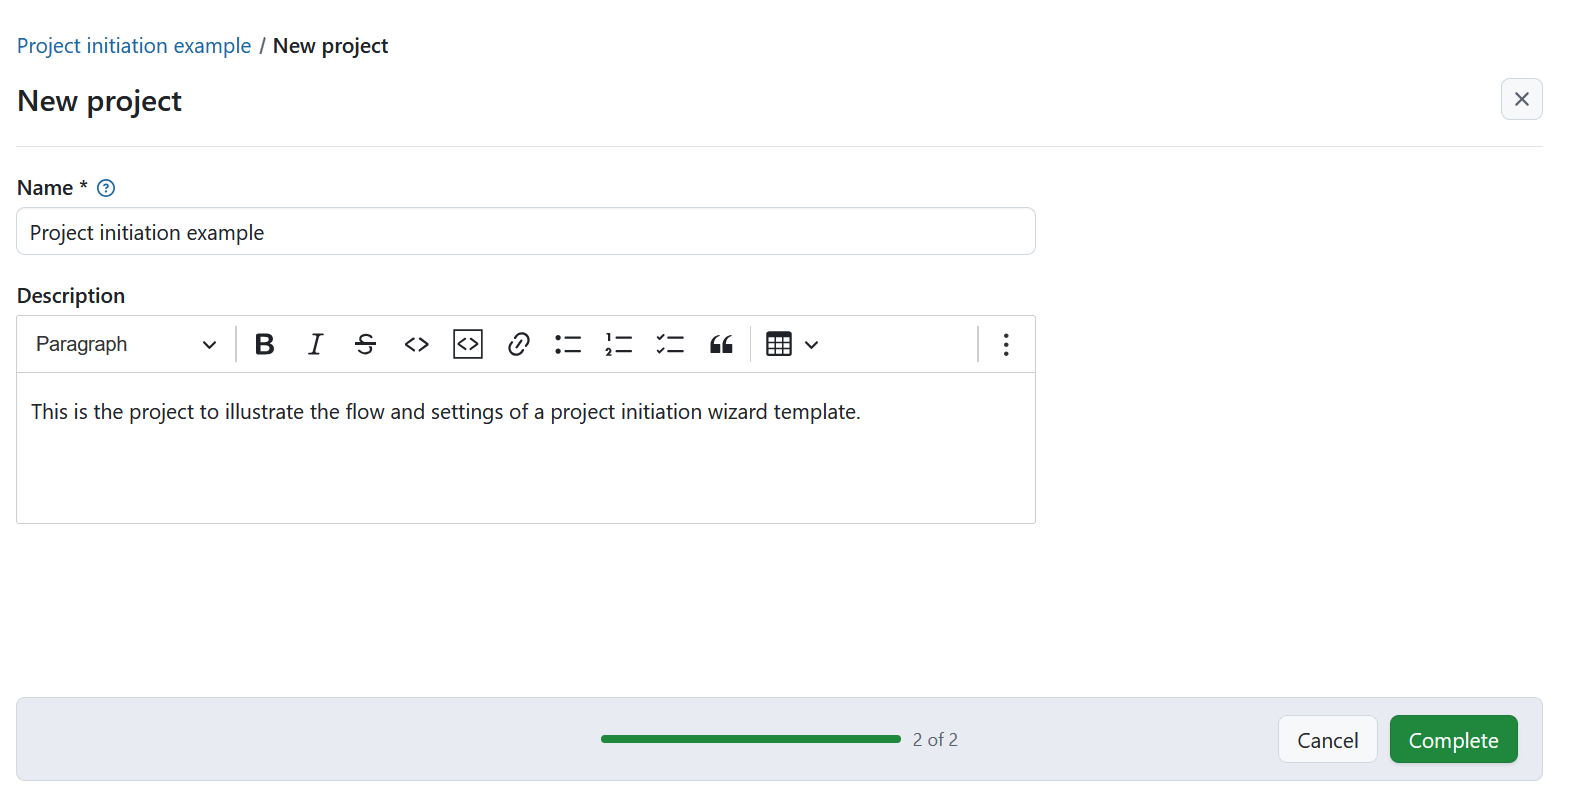Toggle strikethrough formatting
The width and height of the screenshot is (1573, 795).
(x=365, y=344)
